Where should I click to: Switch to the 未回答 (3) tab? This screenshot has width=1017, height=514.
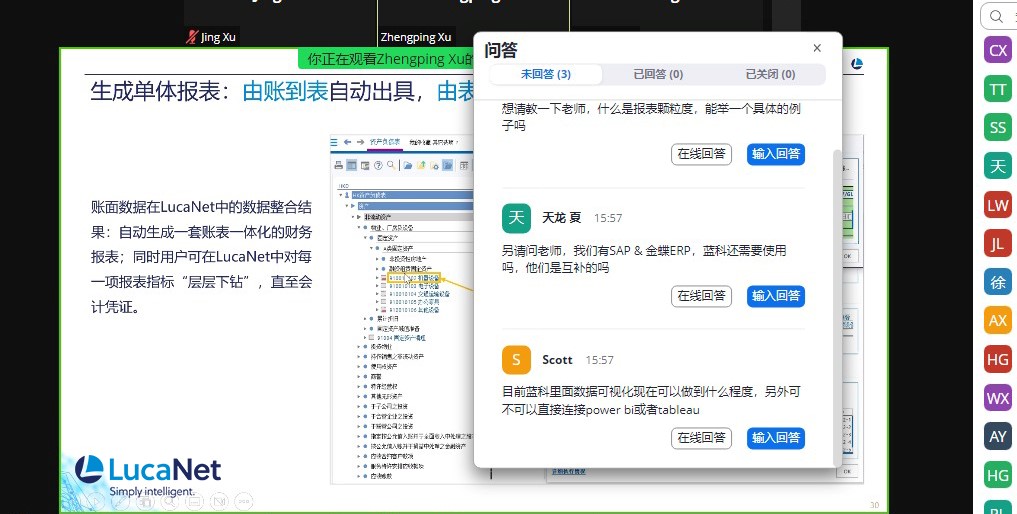click(545, 74)
